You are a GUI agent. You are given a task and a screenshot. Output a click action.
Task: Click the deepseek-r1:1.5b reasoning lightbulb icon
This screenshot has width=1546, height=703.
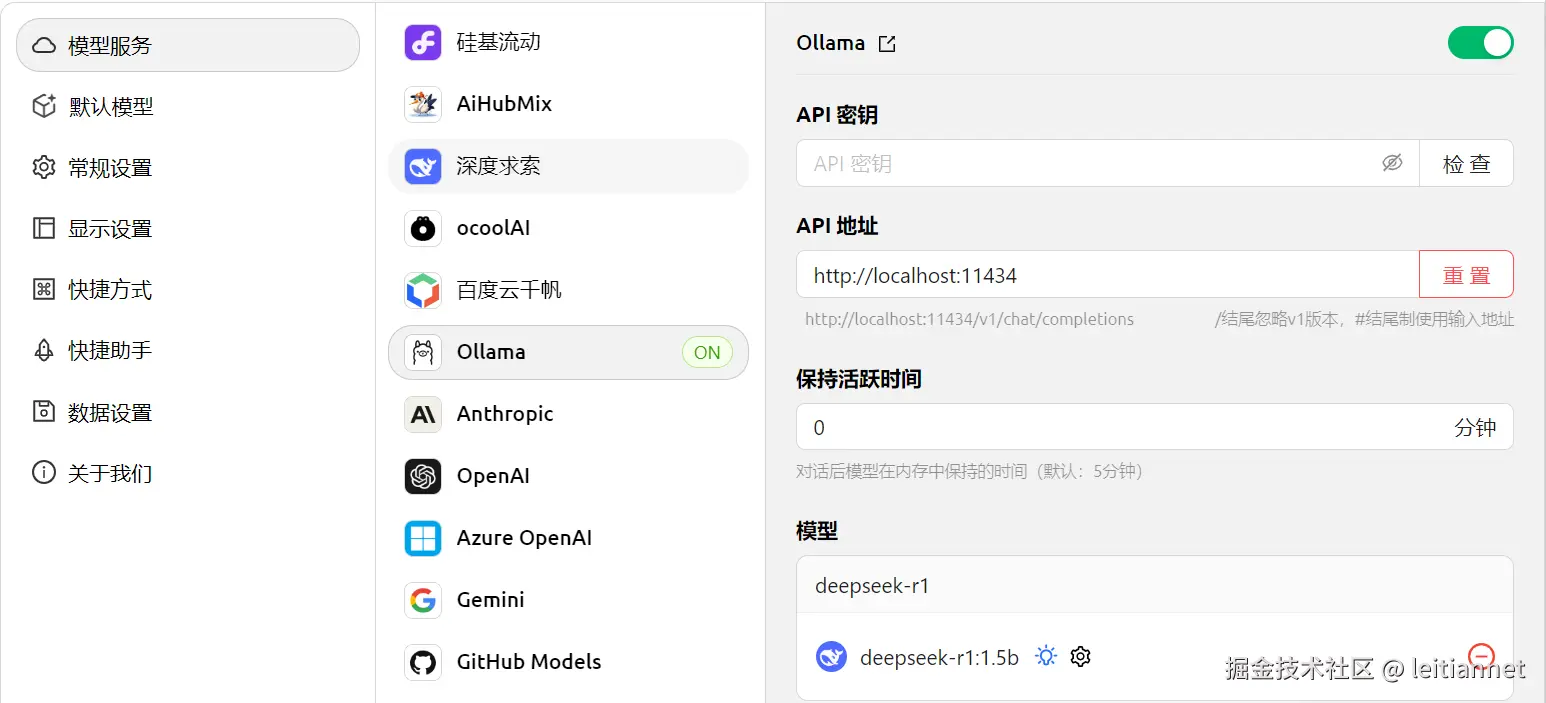pyautogui.click(x=1046, y=657)
